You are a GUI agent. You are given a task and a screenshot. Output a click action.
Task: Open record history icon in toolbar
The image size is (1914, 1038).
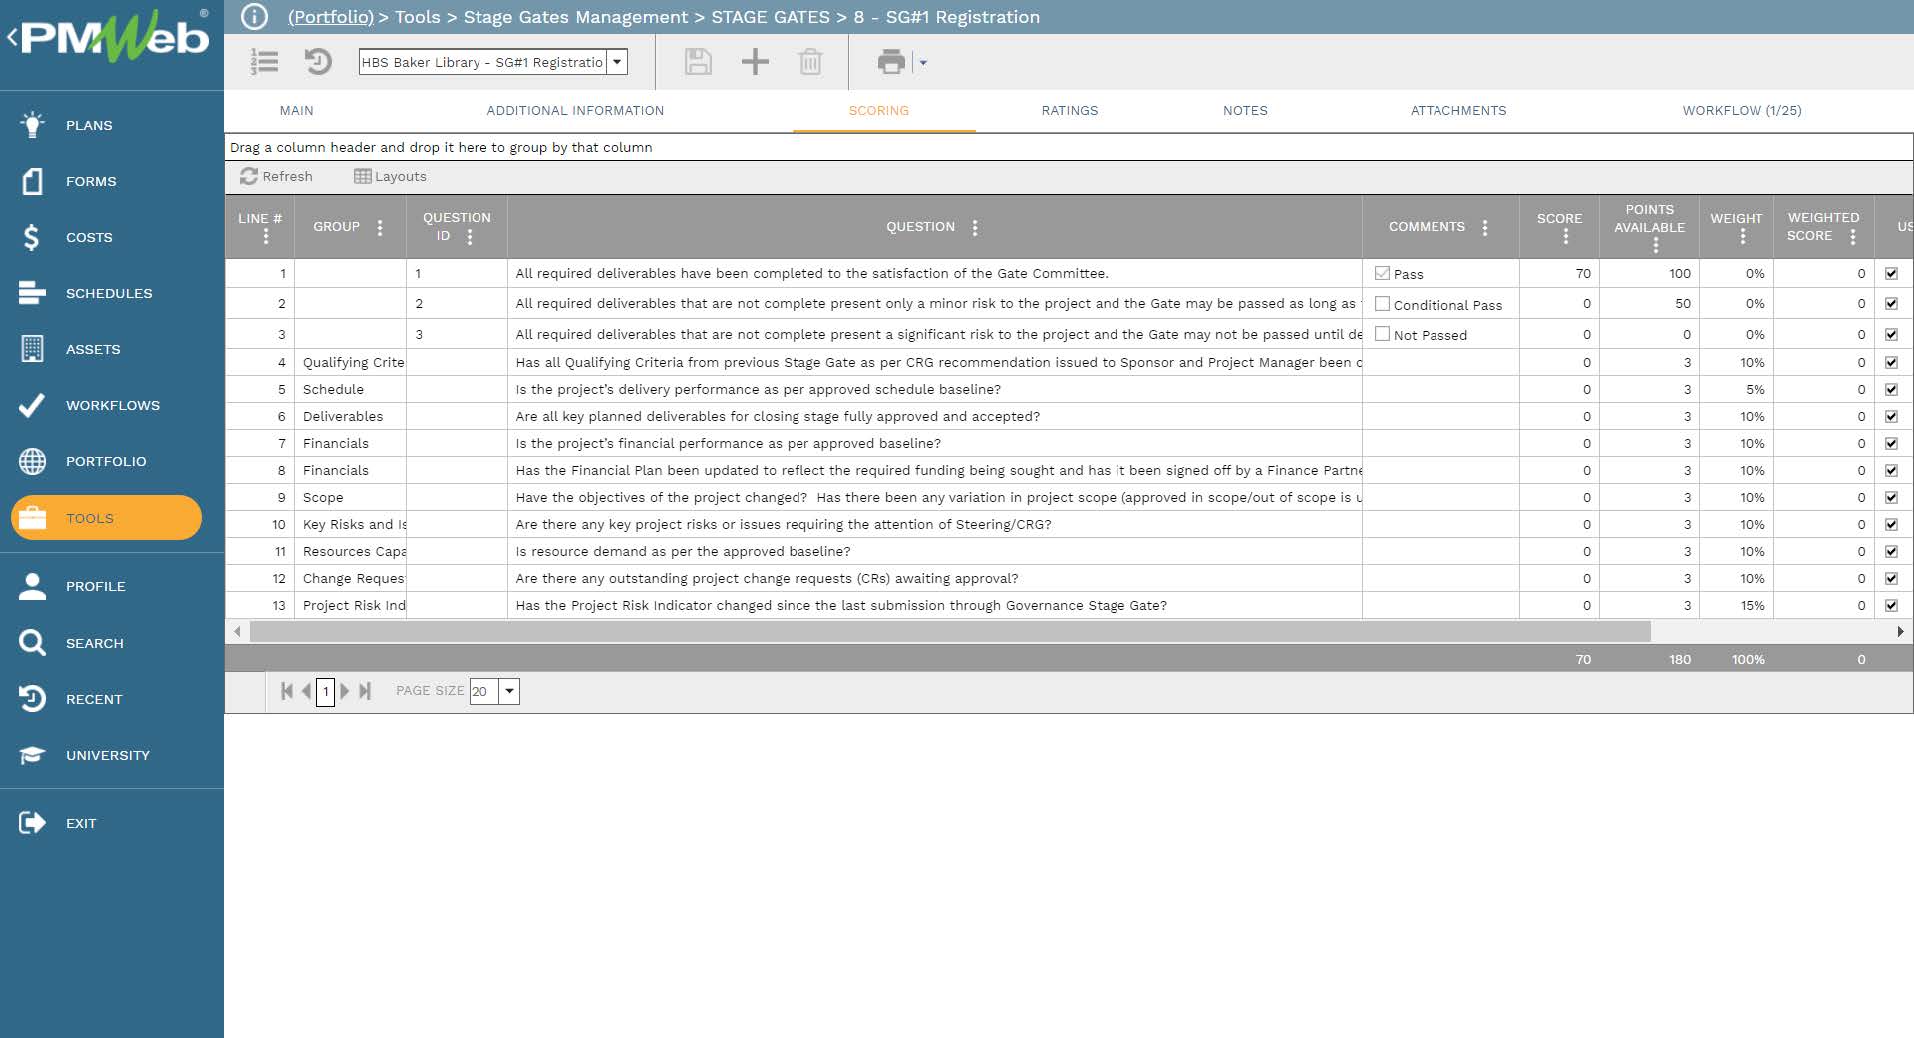tap(318, 62)
